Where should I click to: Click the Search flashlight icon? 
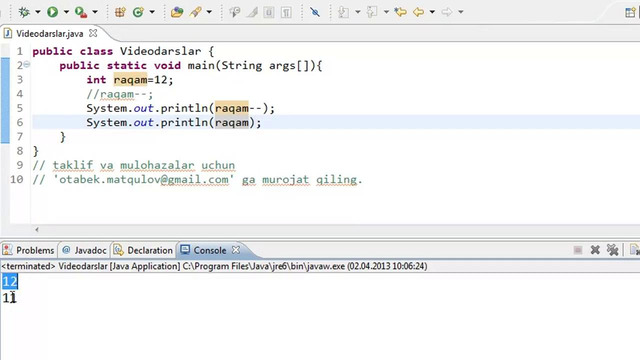pyautogui.click(x=195, y=12)
